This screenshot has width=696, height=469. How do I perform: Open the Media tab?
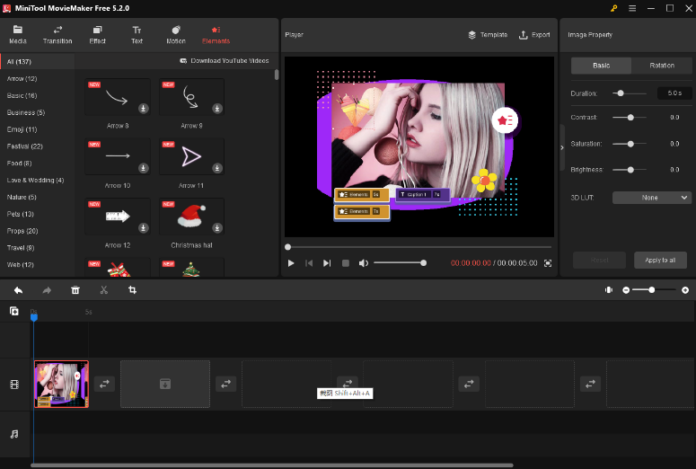(18, 35)
